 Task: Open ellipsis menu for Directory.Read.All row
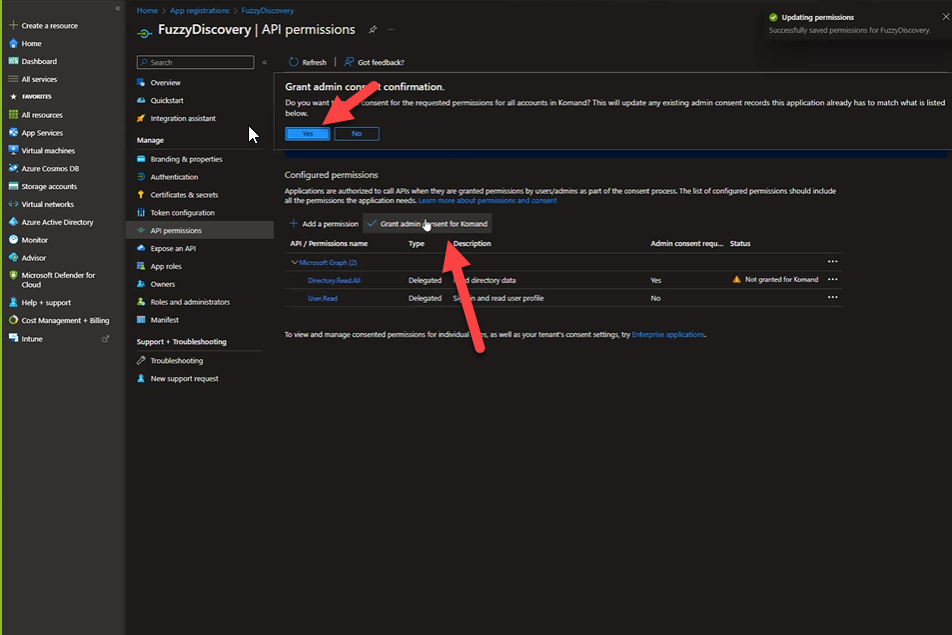pos(832,280)
